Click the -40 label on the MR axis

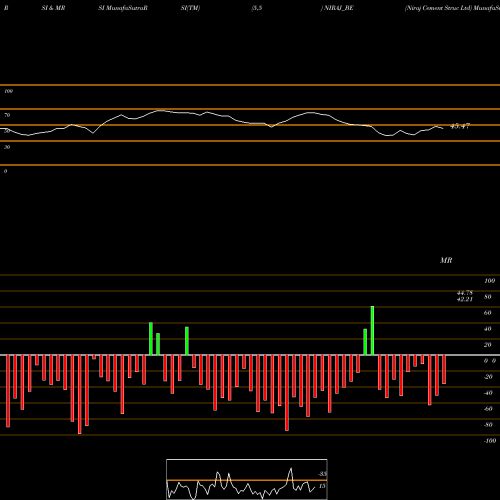click(x=488, y=393)
